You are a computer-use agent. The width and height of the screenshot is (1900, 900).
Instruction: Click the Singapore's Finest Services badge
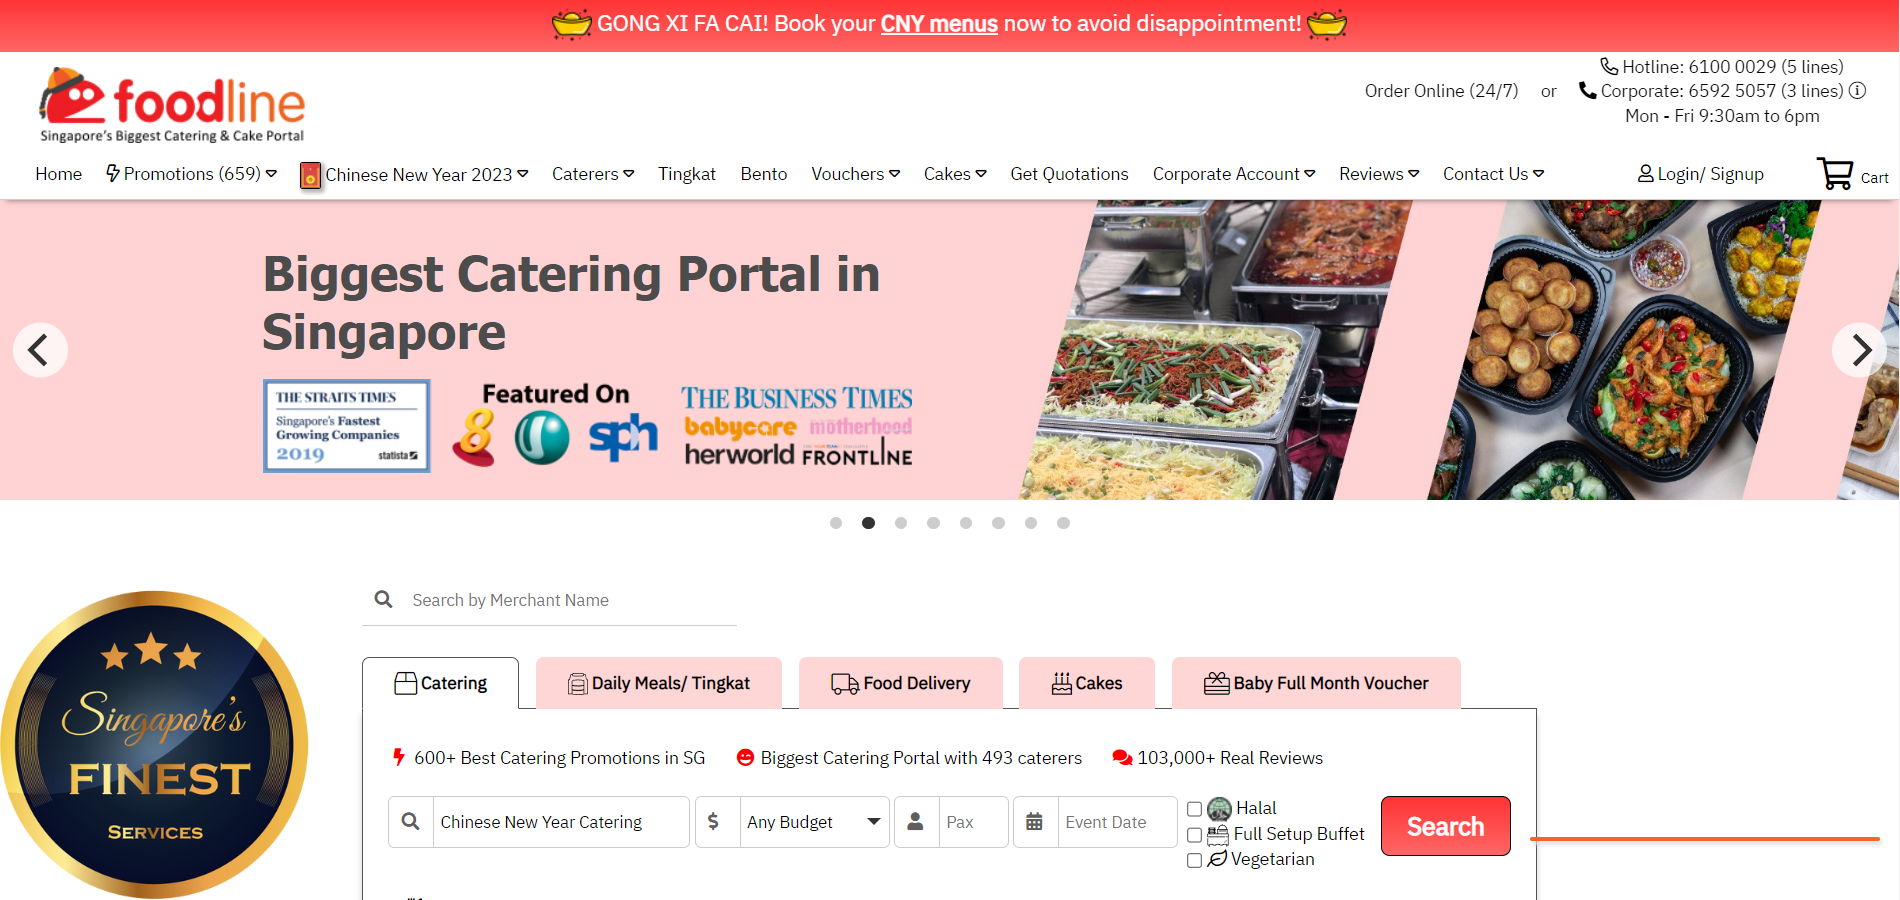154,745
